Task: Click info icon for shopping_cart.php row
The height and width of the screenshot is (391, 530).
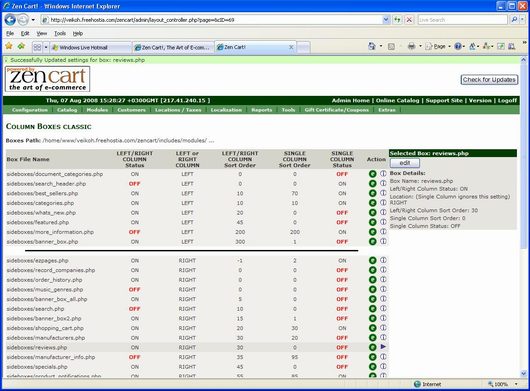Action: click(383, 327)
